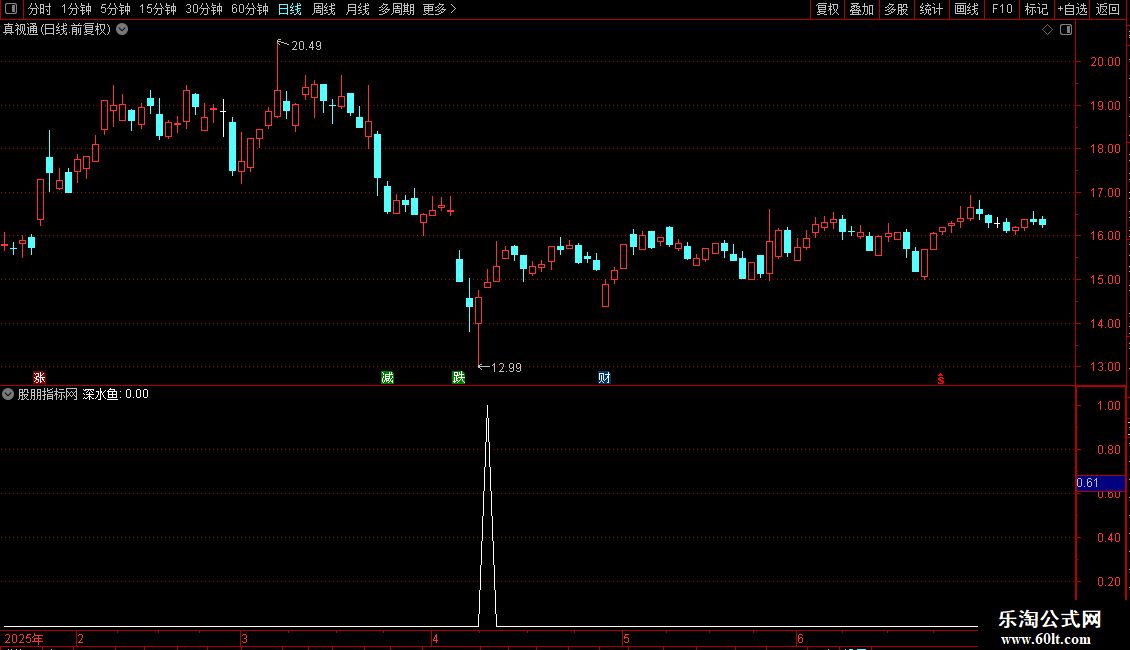The image size is (1130, 650).
Task: Click the 2025年 date axis label
Action: pyautogui.click(x=24, y=638)
